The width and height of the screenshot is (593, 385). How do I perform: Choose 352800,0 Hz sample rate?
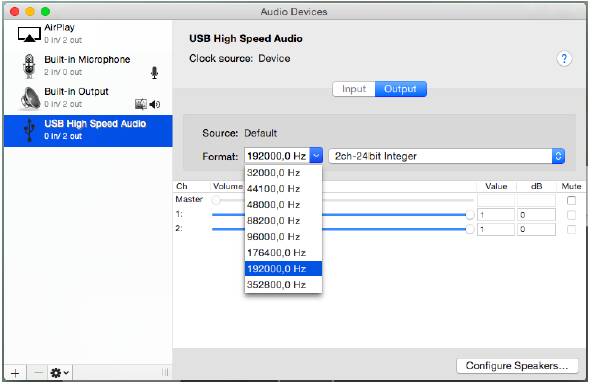(x=283, y=285)
